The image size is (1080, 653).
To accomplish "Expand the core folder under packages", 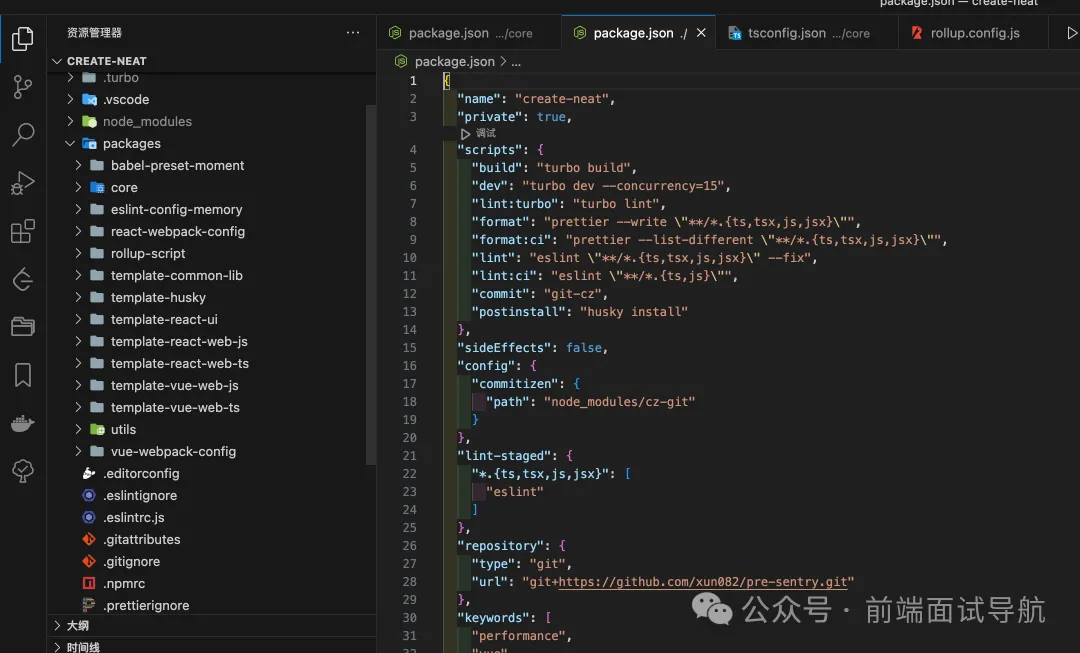I will 124,188.
